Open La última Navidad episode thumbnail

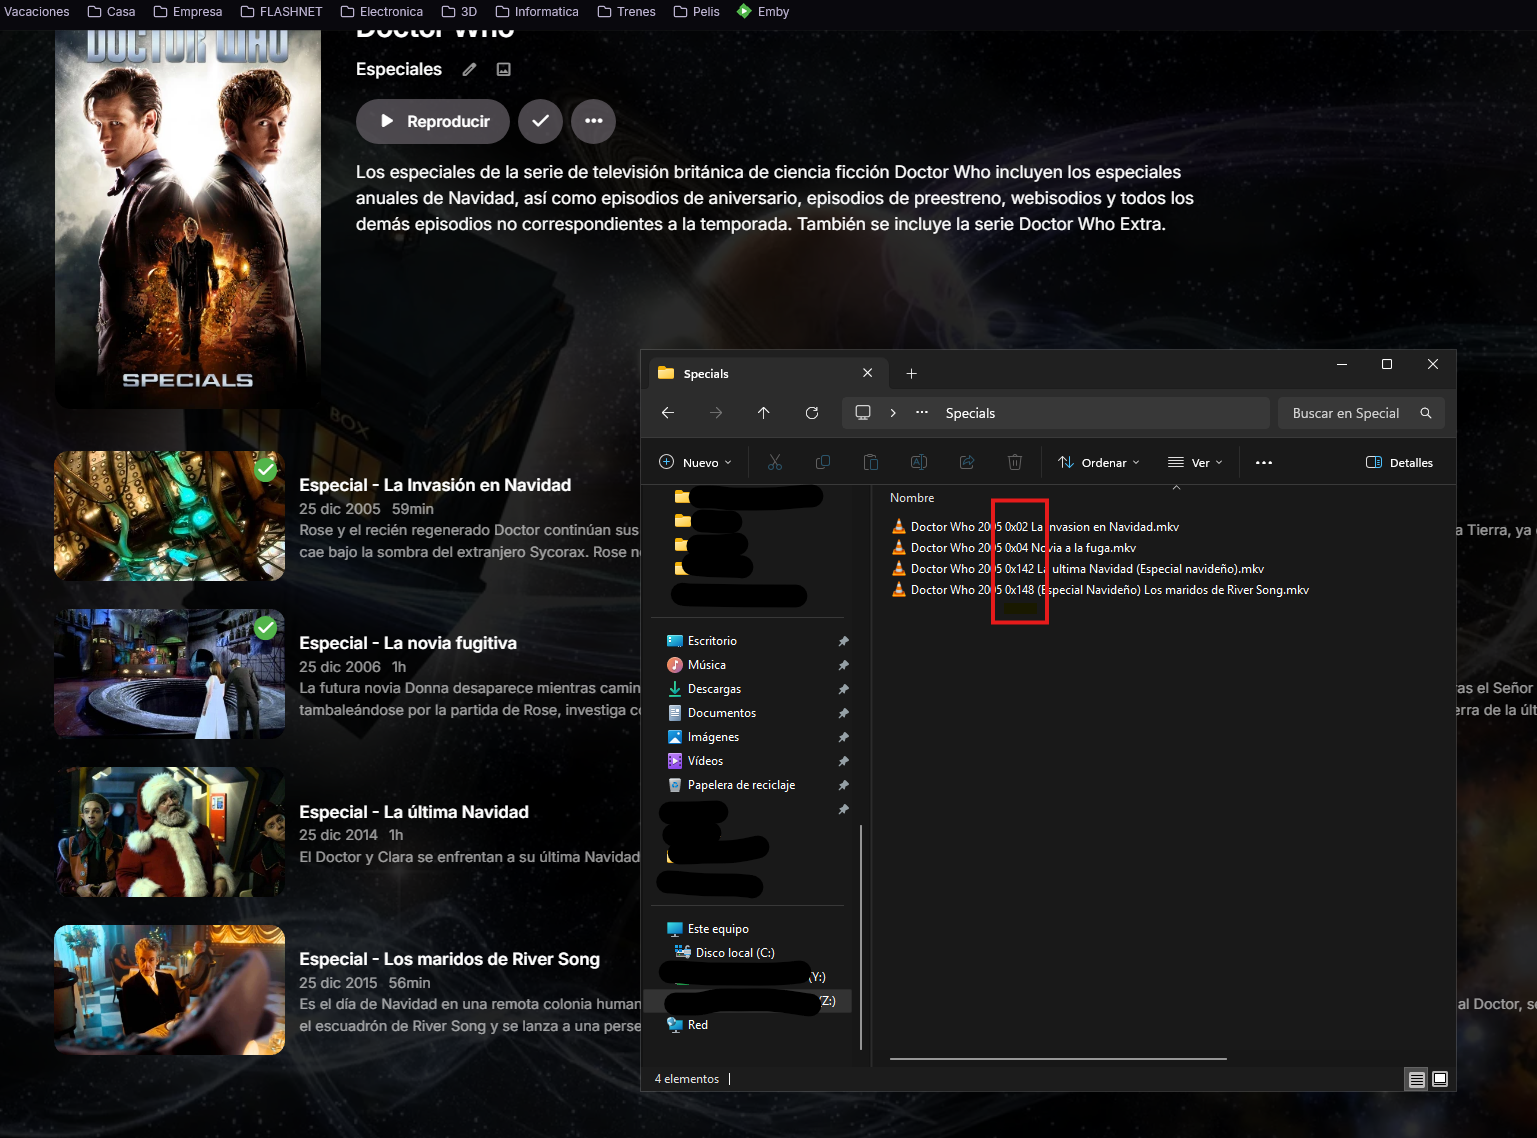pyautogui.click(x=169, y=832)
